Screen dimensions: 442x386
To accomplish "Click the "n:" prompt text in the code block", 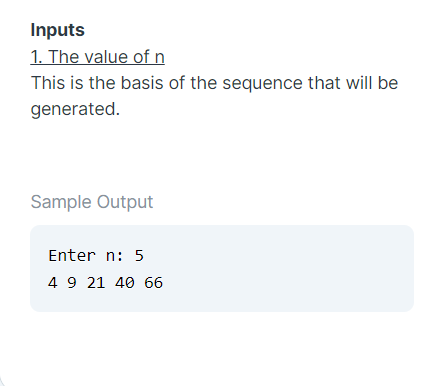I will click(x=115, y=256).
